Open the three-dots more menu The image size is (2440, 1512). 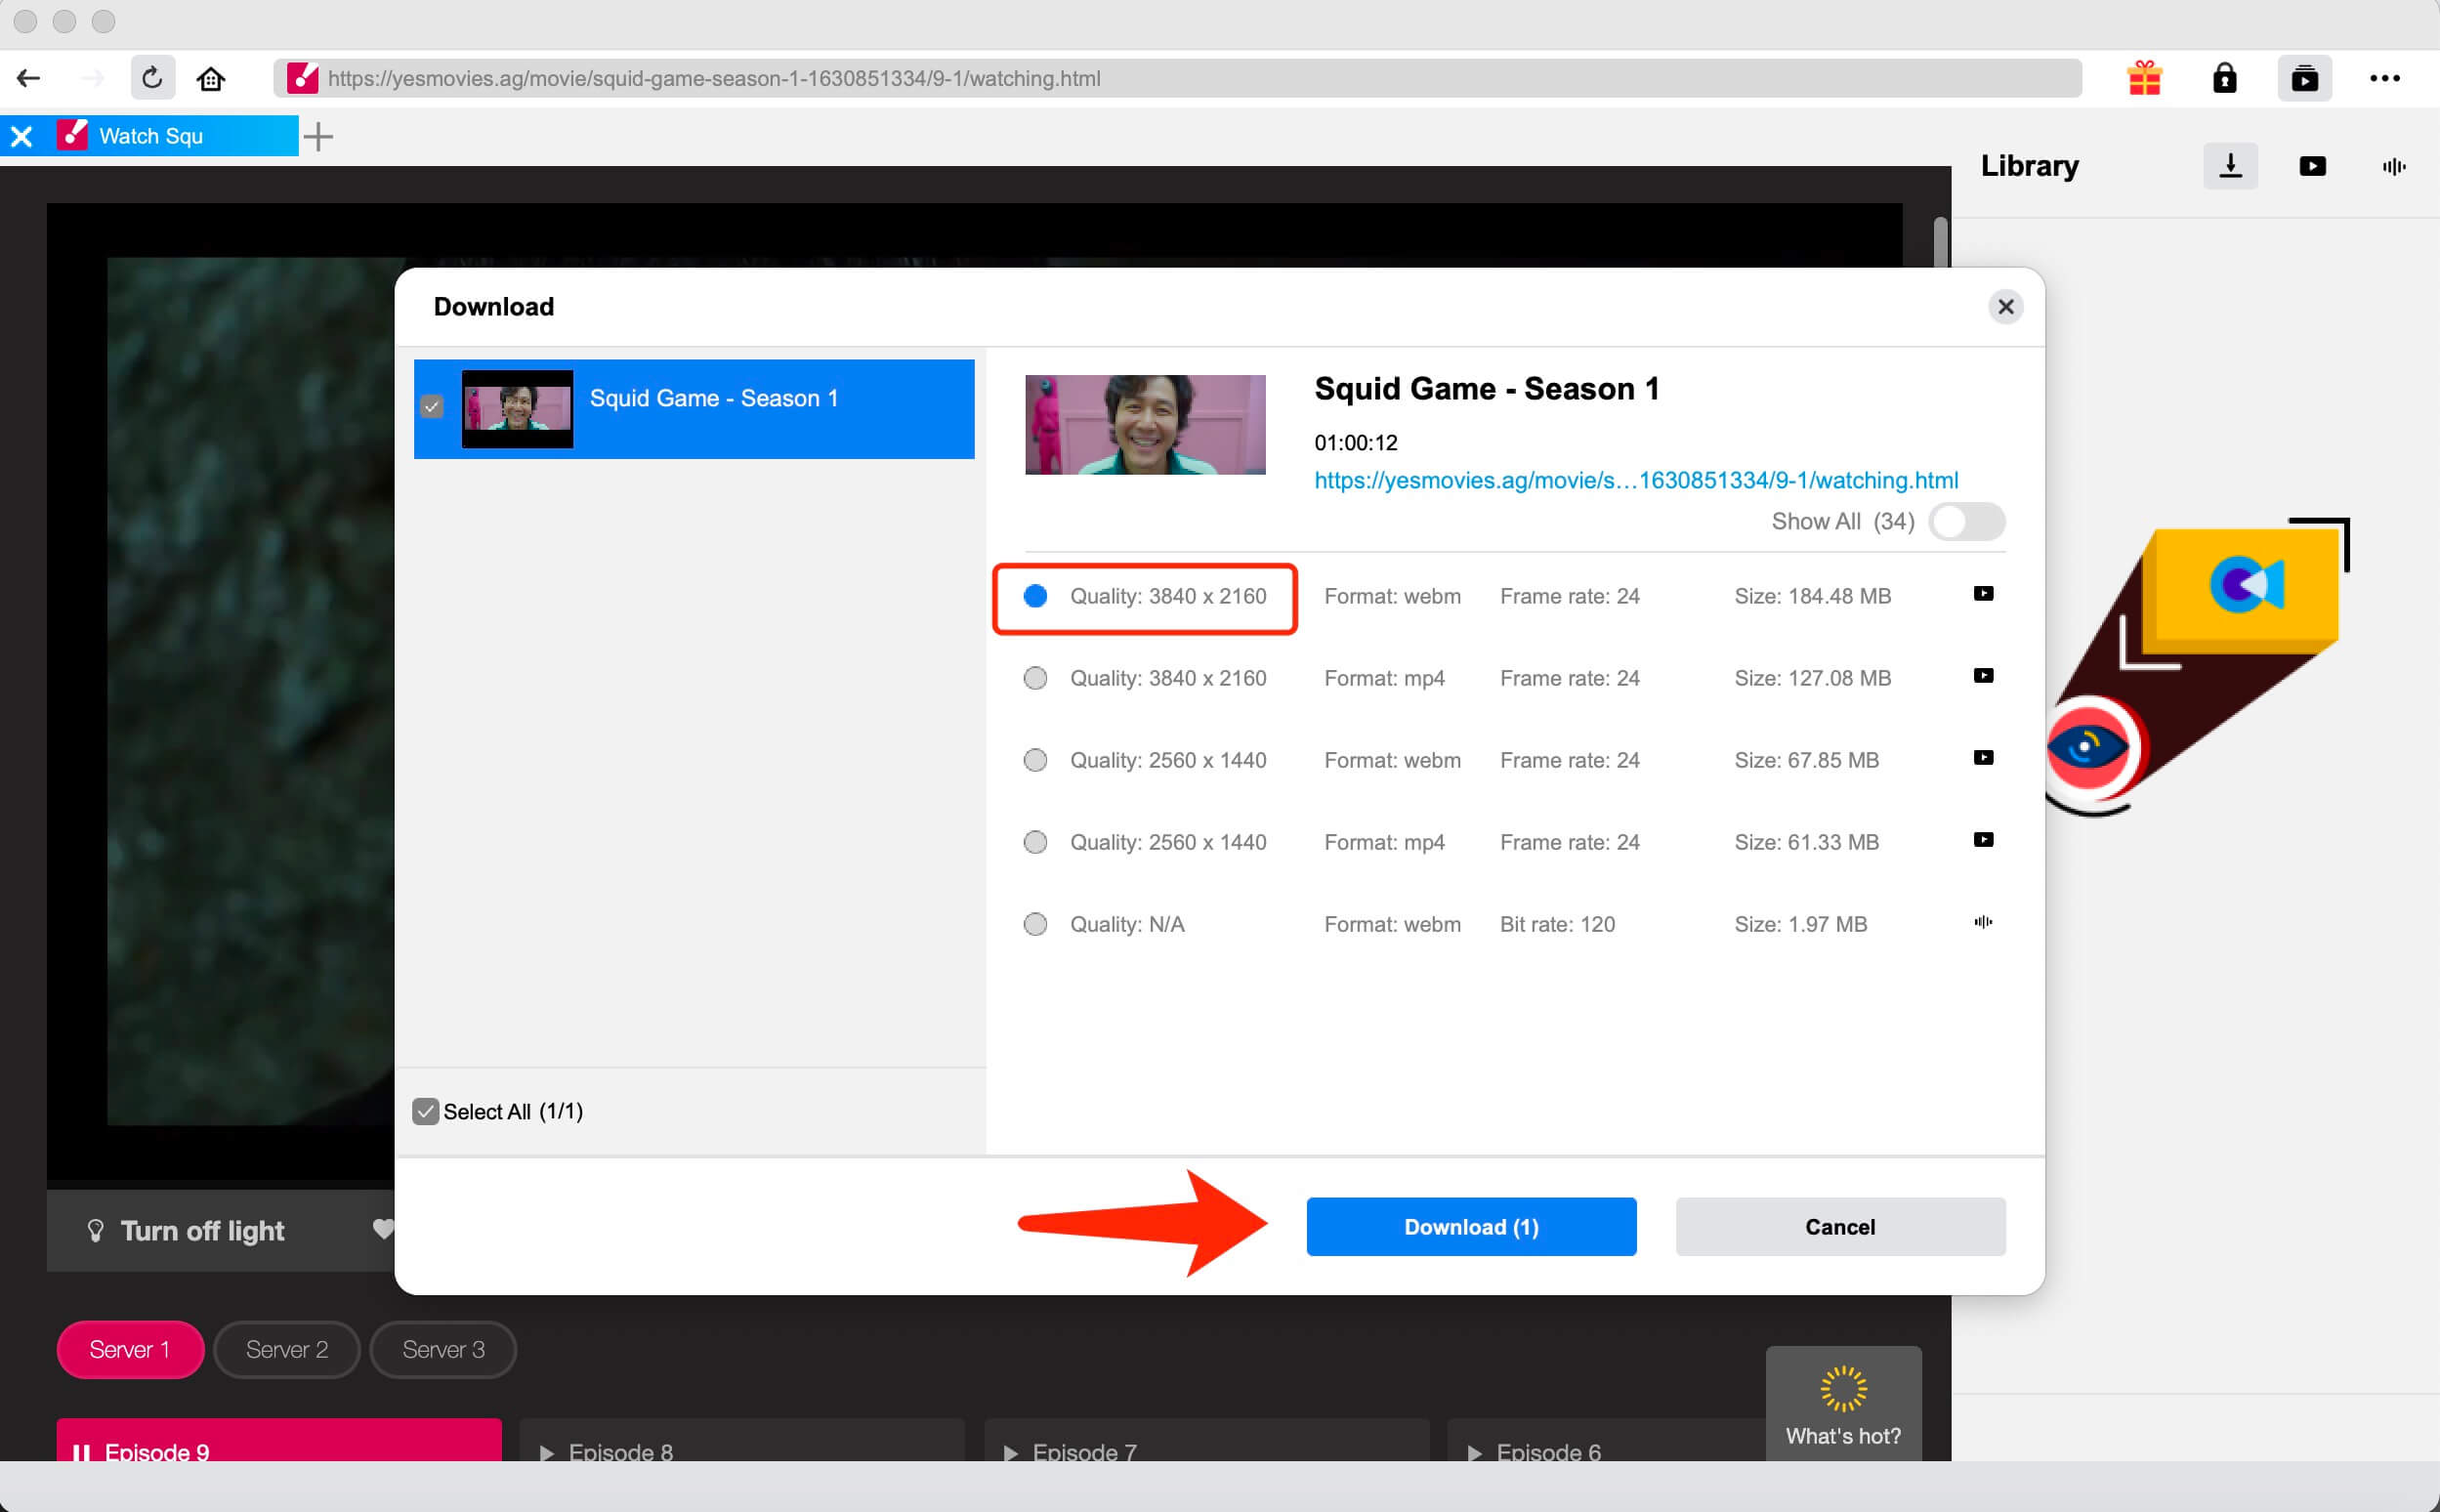coord(2384,78)
